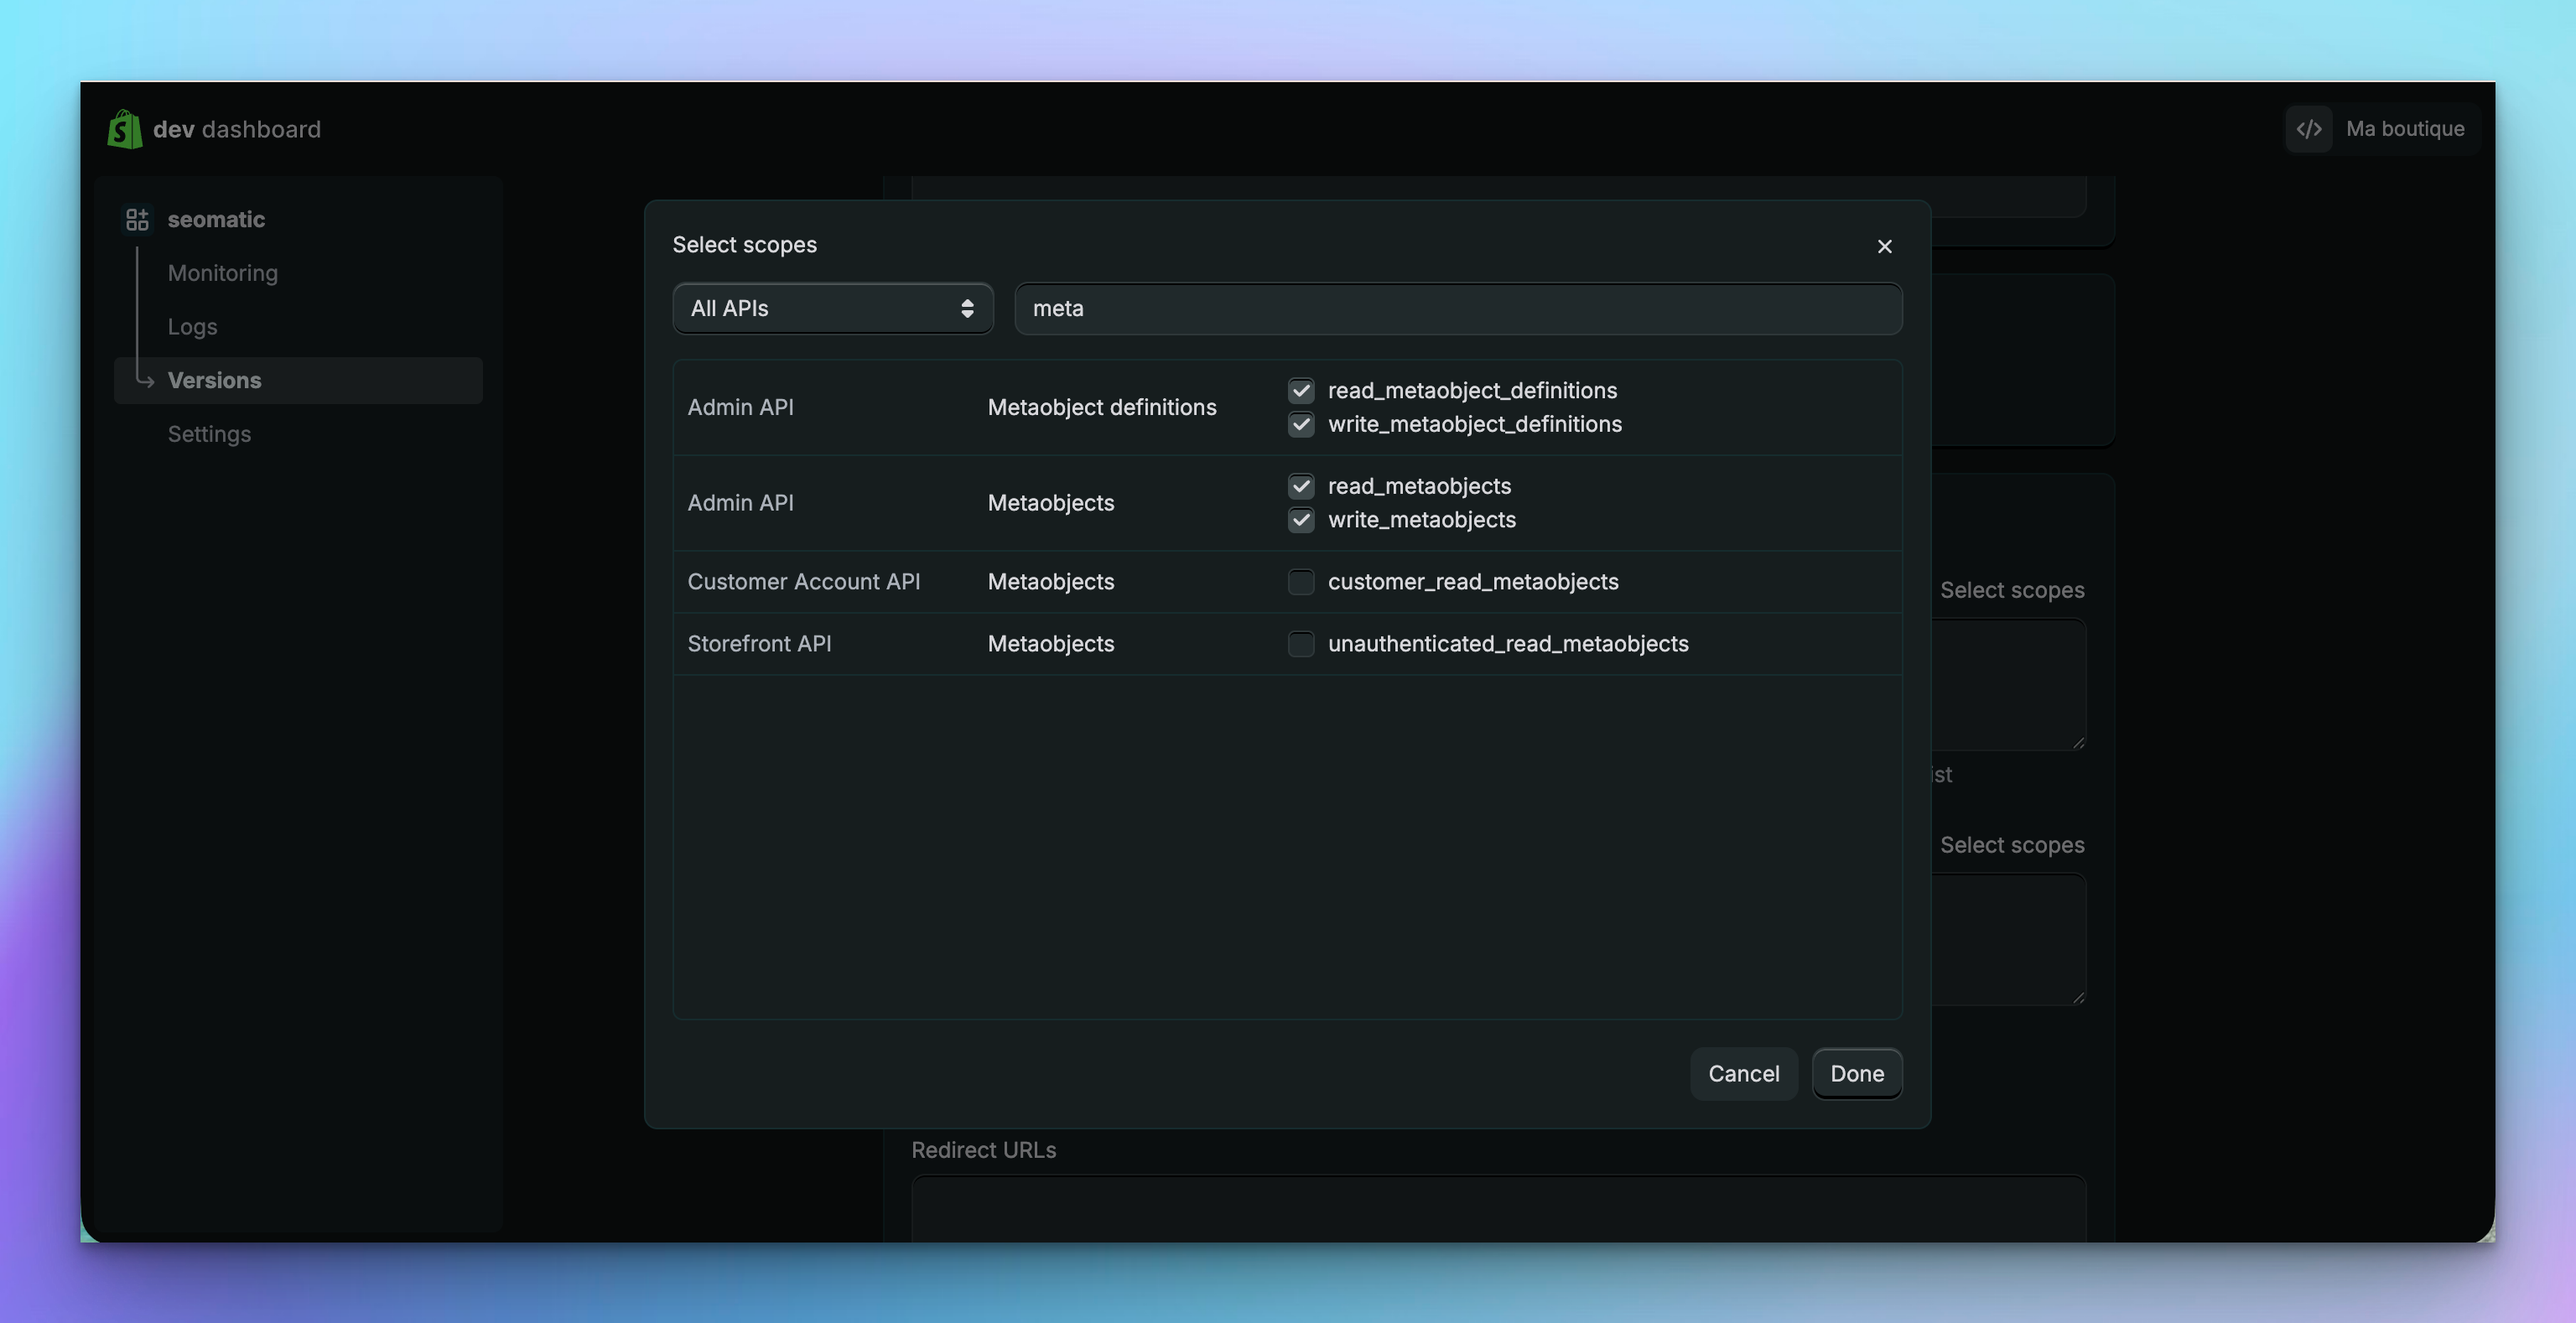The image size is (2576, 1323).
Task: Click the Redirect URLs text area
Action: [x=1498, y=1209]
